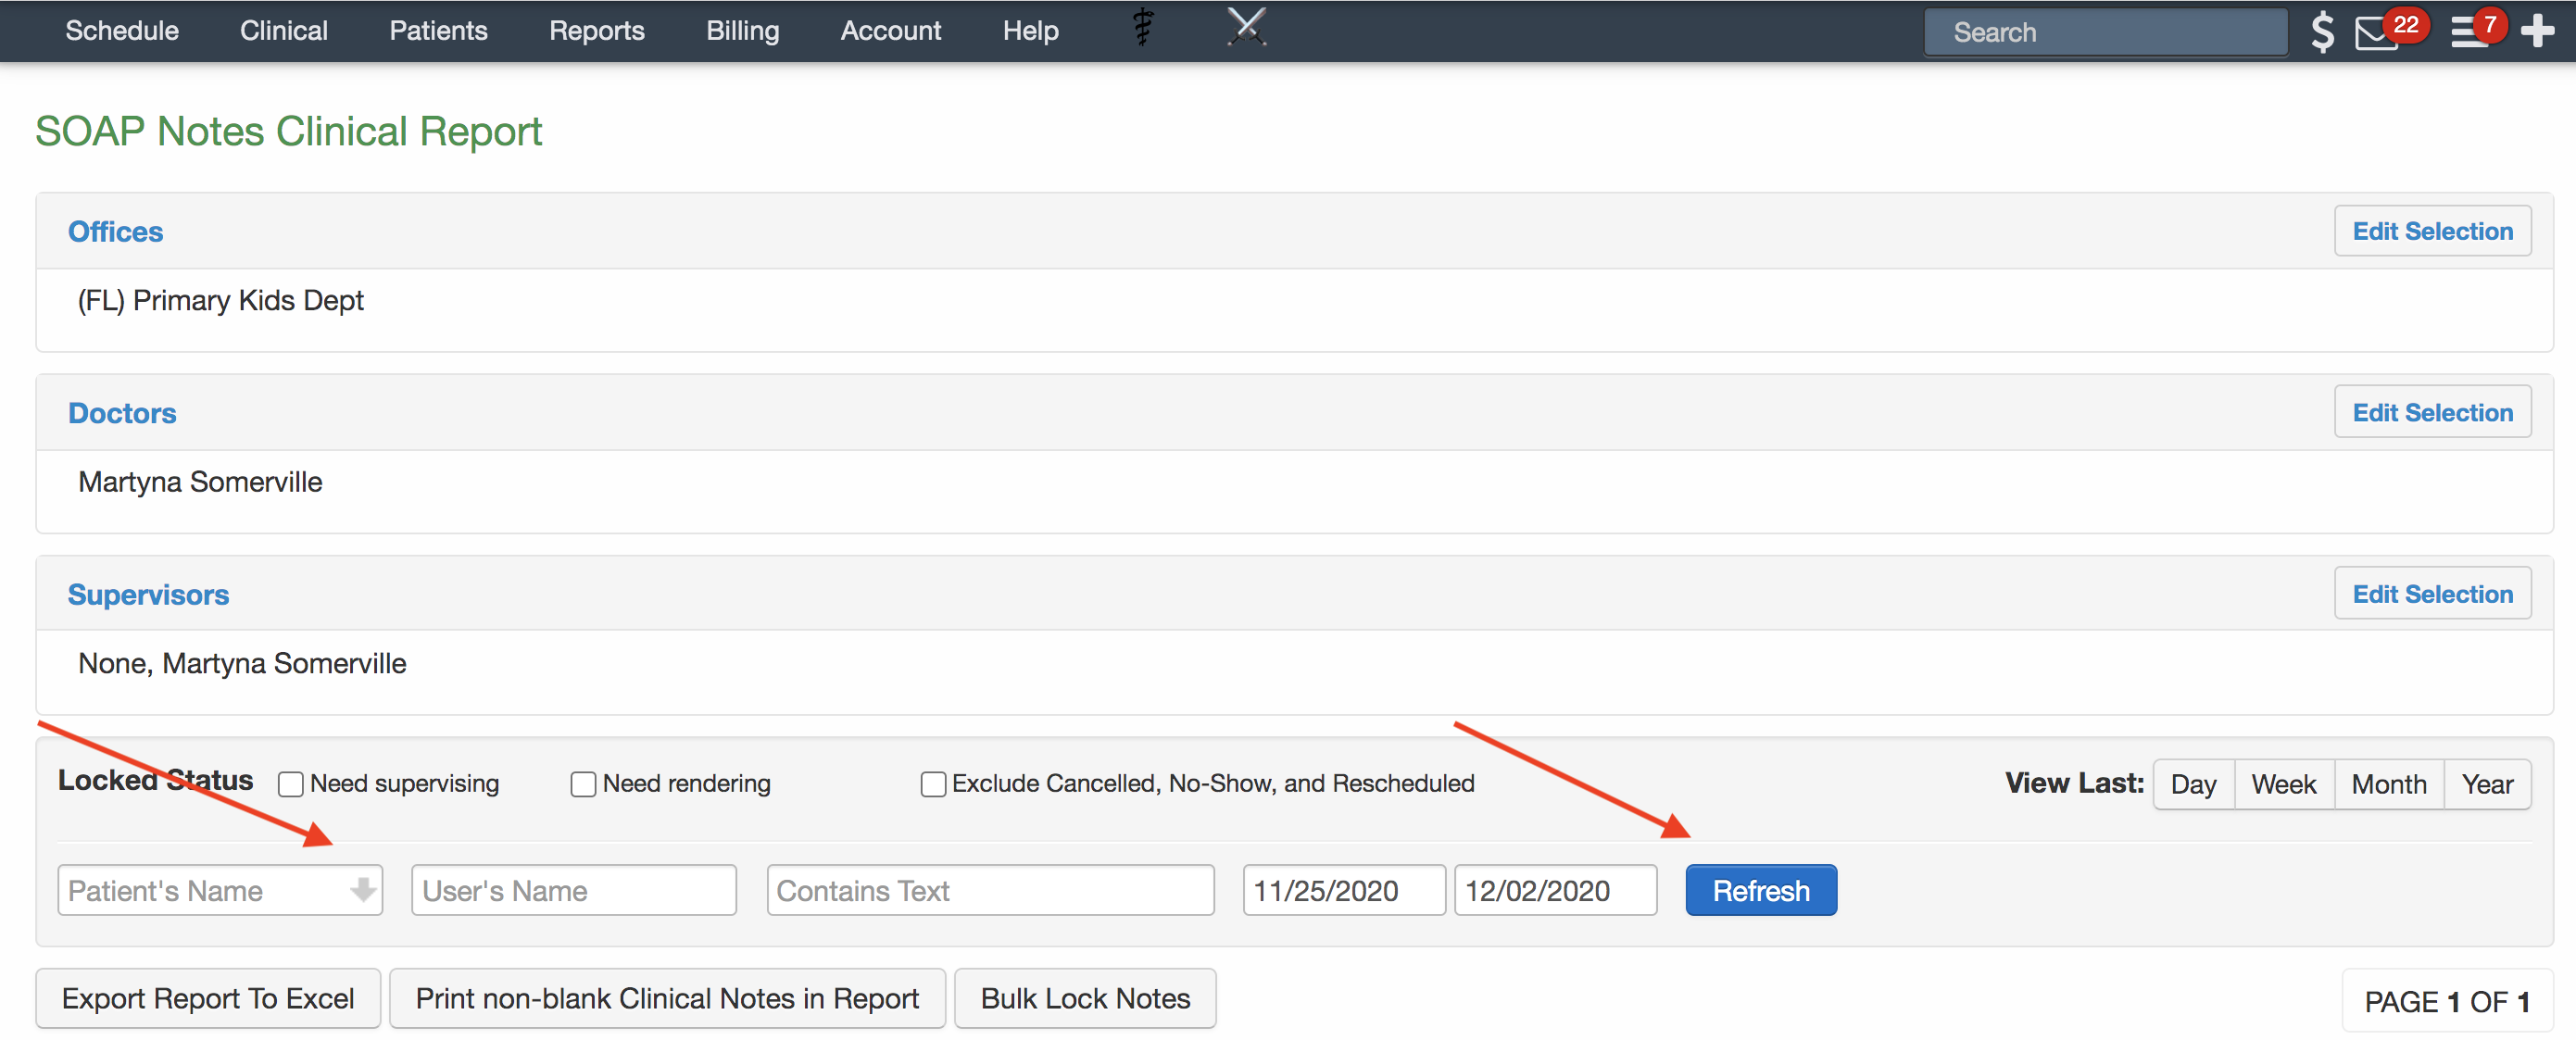The height and width of the screenshot is (1040, 2576).
Task: Open the Schedule menu
Action: tap(122, 31)
